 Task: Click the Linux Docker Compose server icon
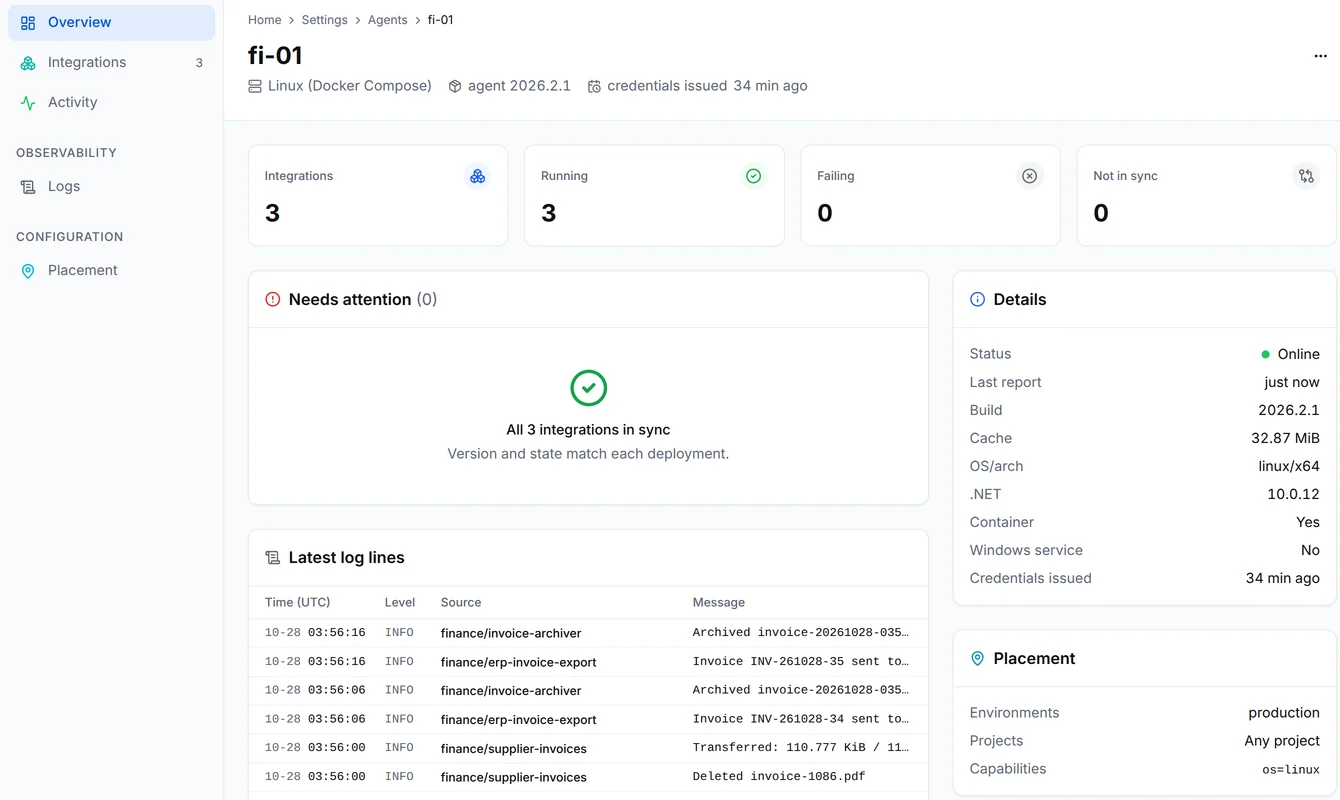point(255,86)
